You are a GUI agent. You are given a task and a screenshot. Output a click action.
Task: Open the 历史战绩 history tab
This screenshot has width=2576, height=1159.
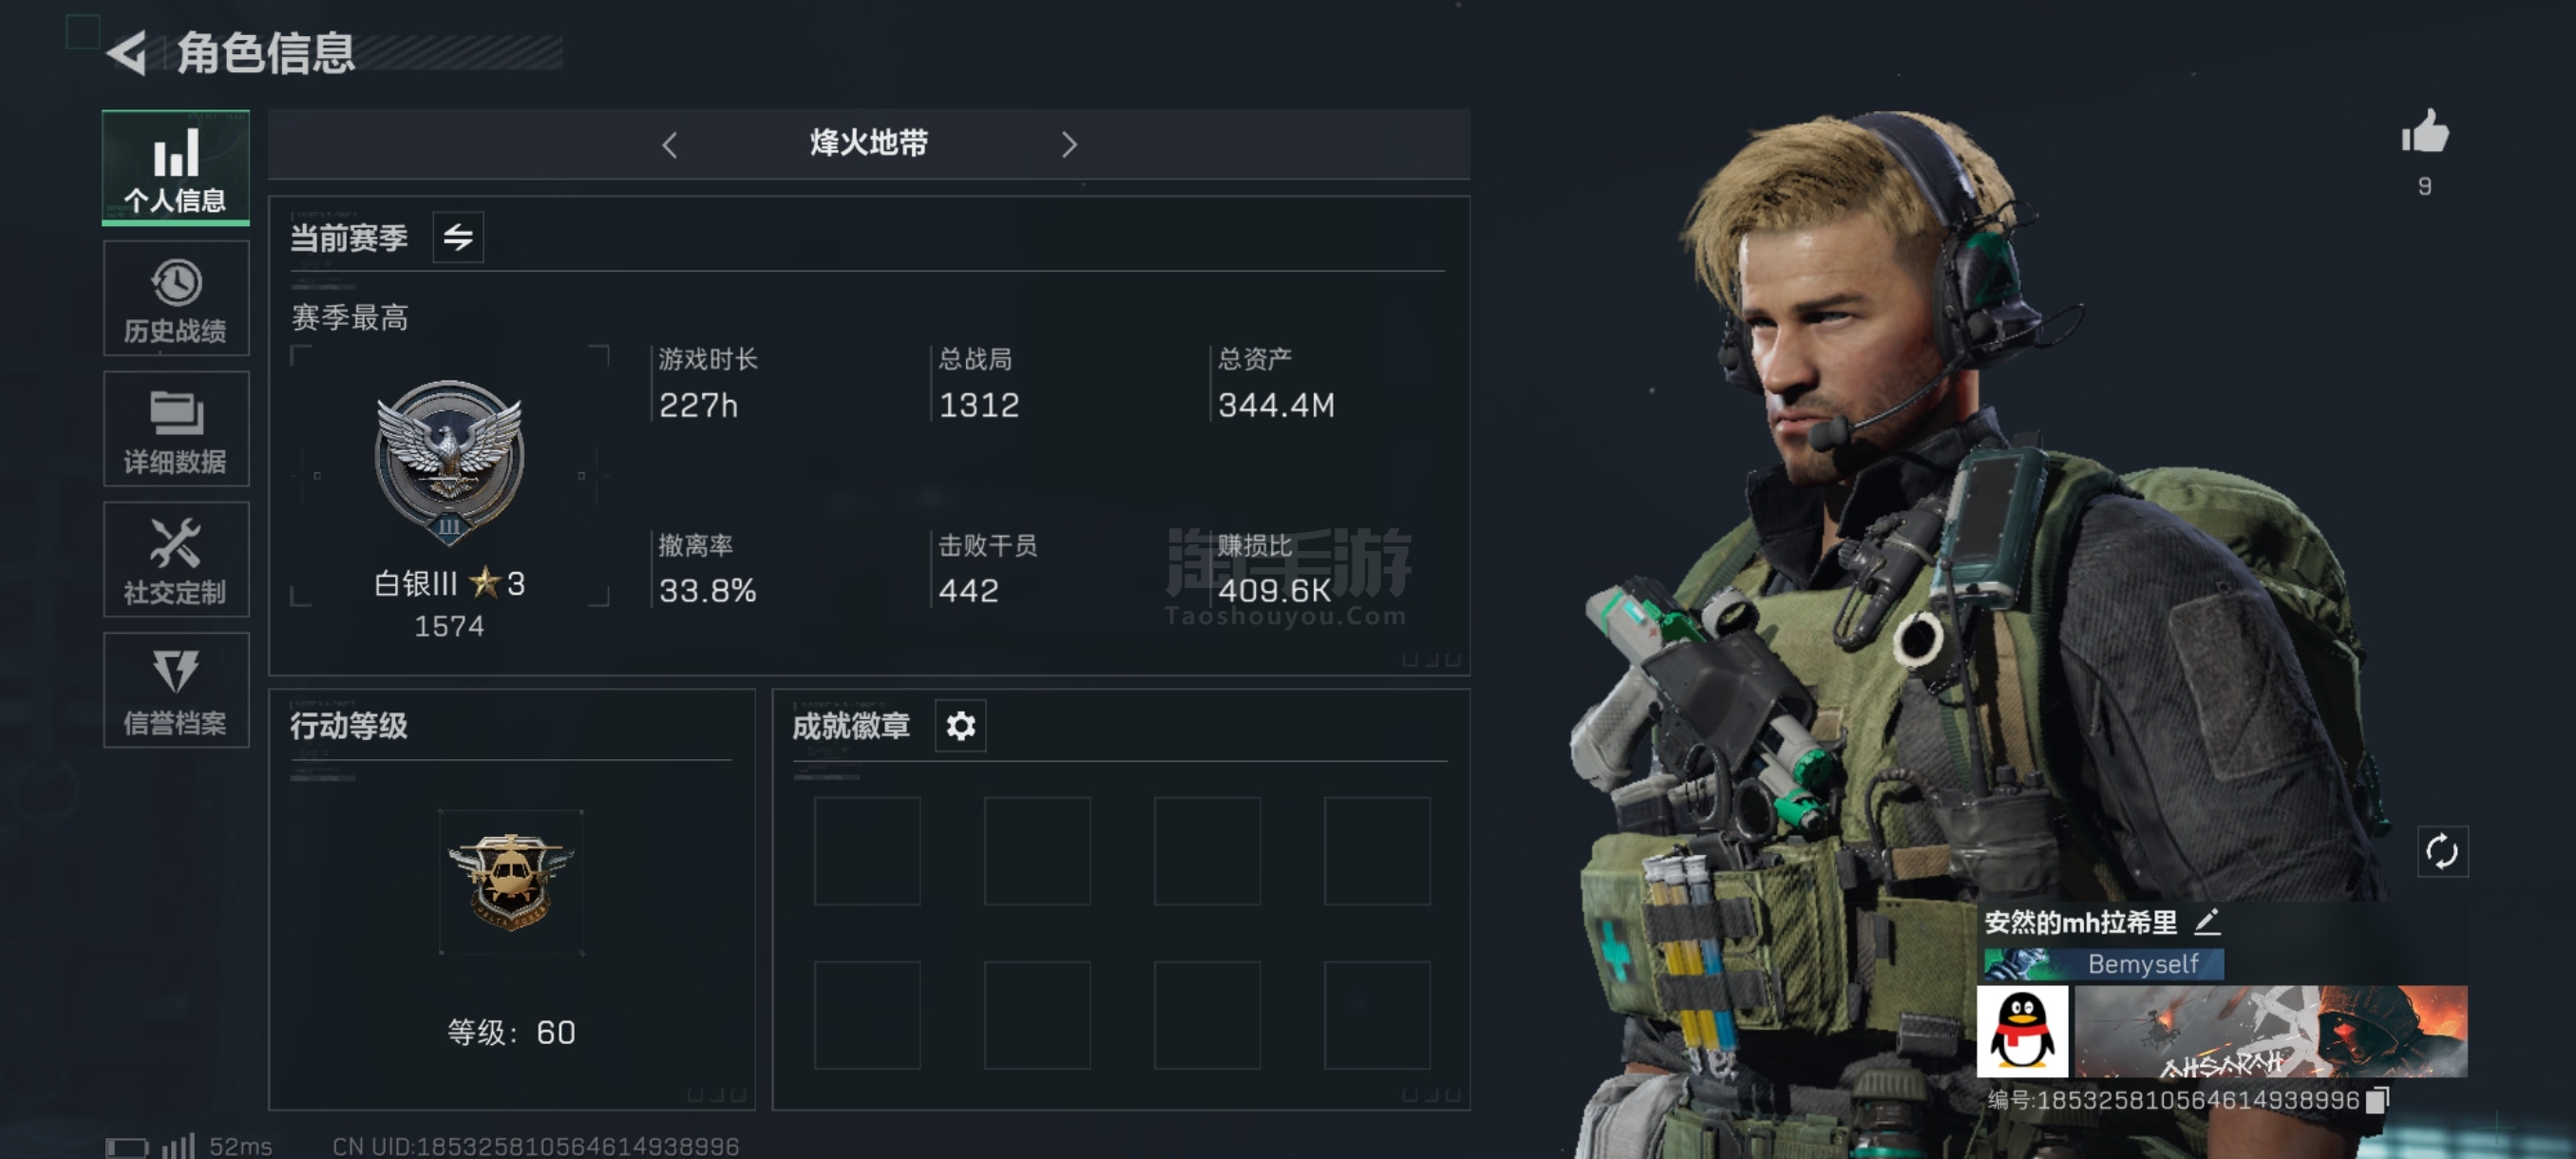pyautogui.click(x=176, y=298)
